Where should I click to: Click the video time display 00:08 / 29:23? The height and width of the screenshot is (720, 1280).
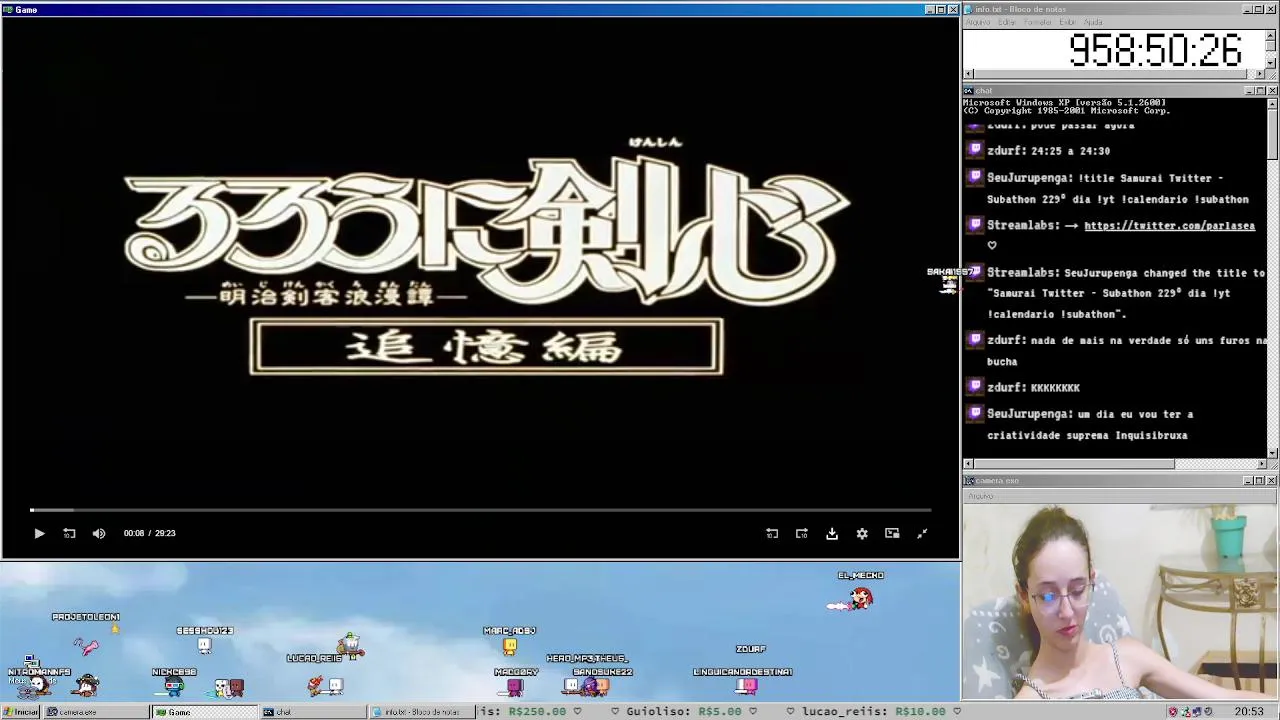(x=150, y=534)
